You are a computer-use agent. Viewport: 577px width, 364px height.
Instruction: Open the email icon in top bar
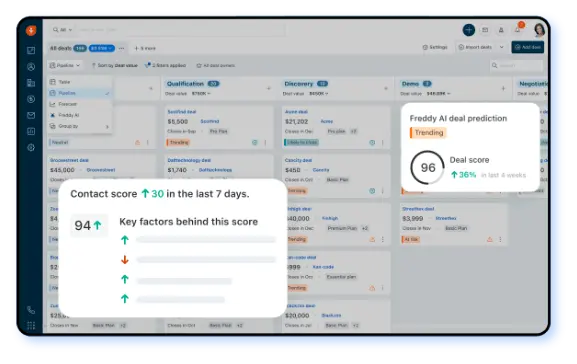click(x=485, y=30)
